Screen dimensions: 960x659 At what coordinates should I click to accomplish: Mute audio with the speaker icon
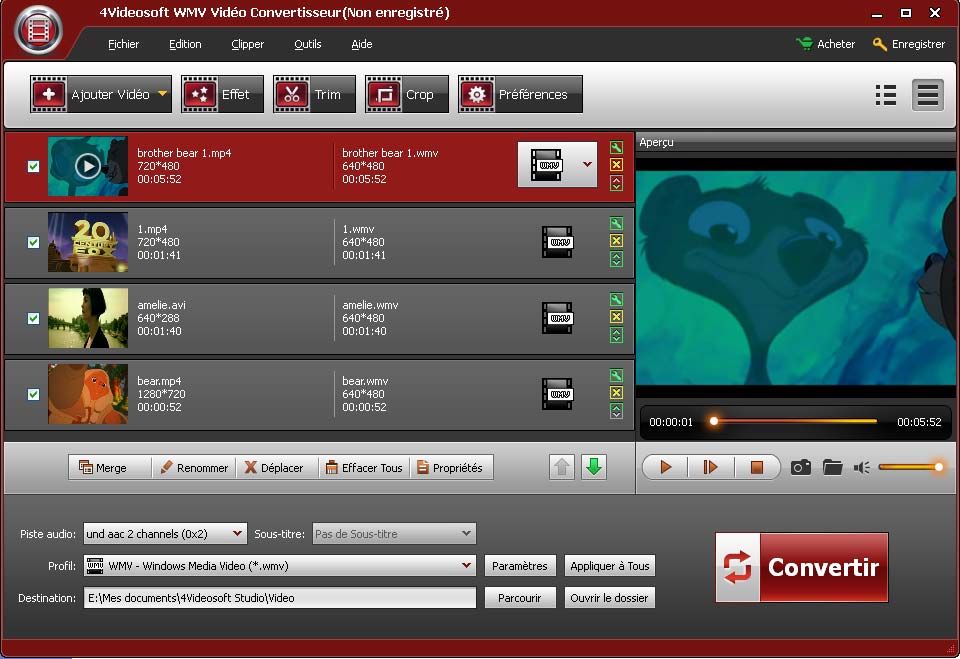(861, 467)
